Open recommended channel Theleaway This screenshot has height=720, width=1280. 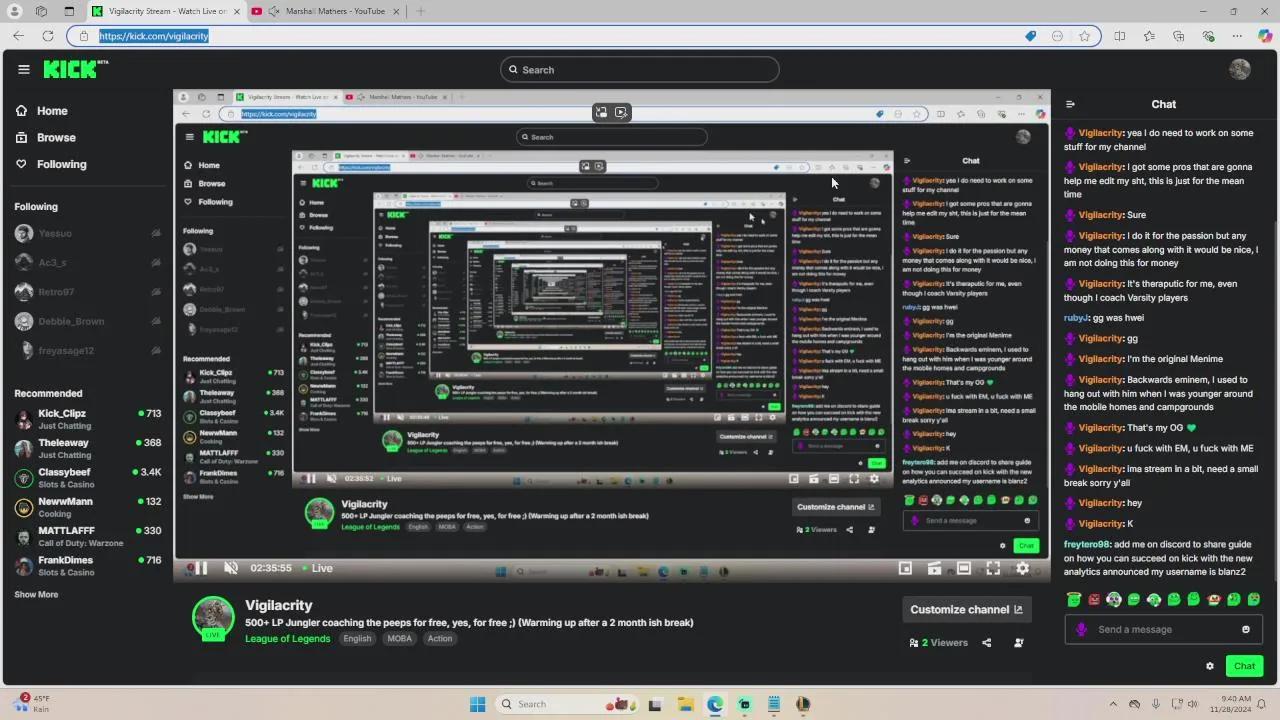point(88,448)
